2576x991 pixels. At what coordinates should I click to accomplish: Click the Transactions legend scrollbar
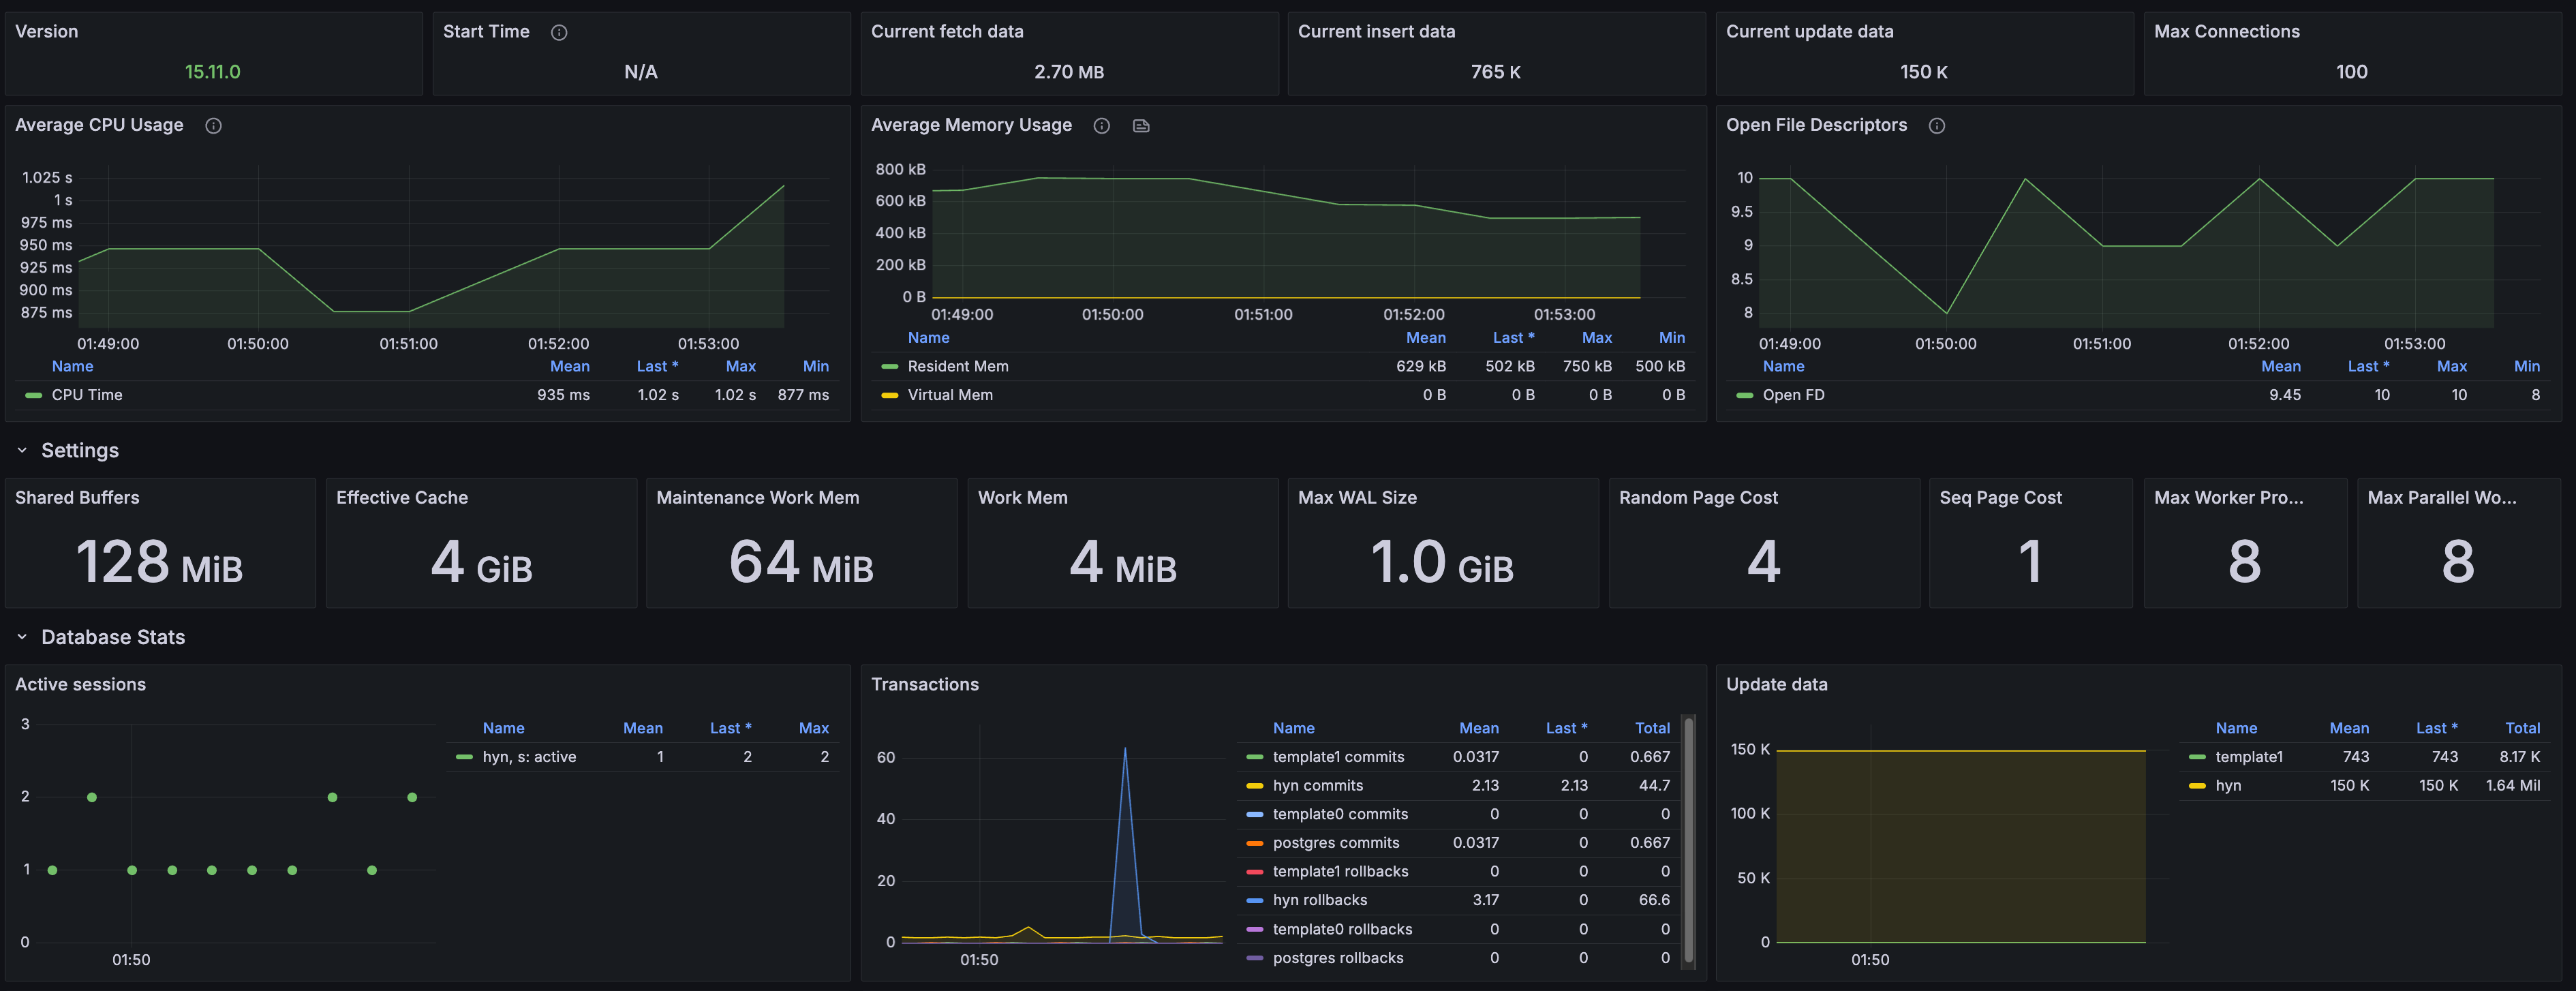click(1688, 840)
